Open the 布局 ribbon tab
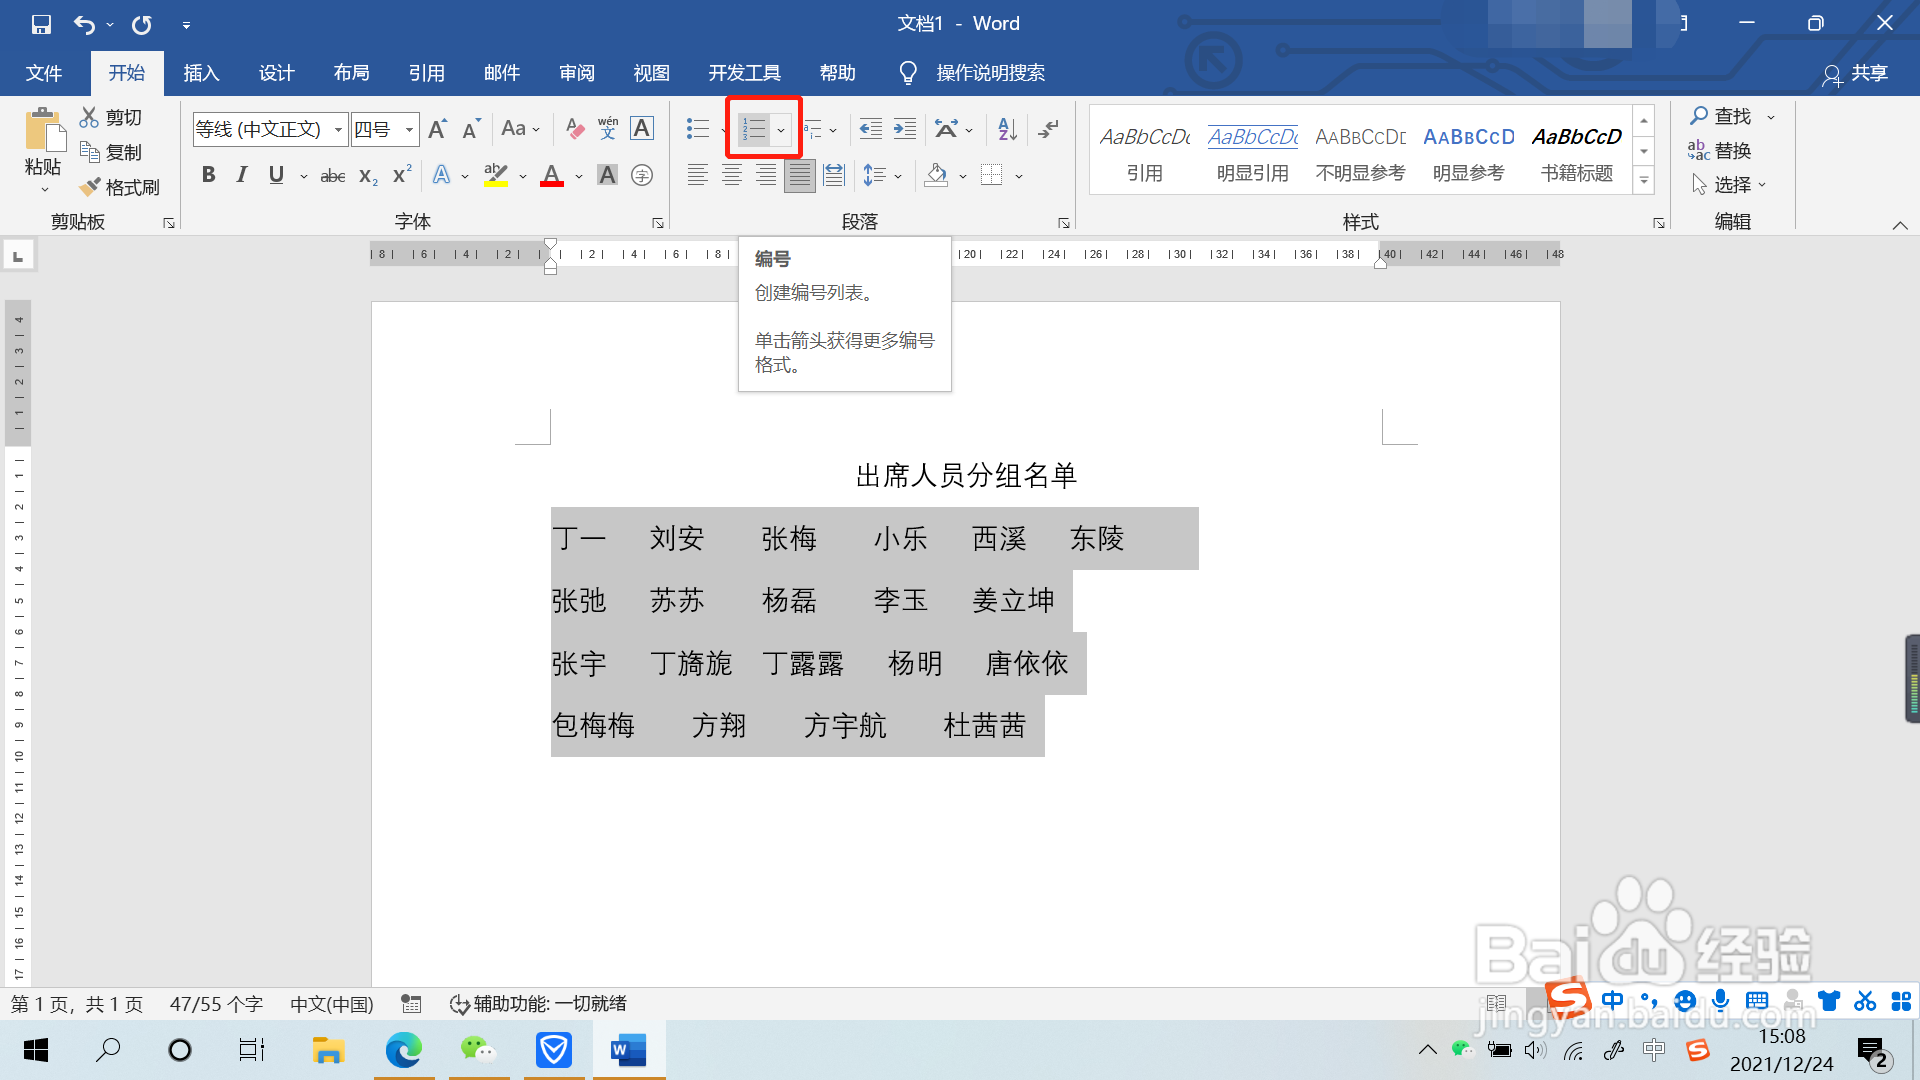 pos(351,73)
